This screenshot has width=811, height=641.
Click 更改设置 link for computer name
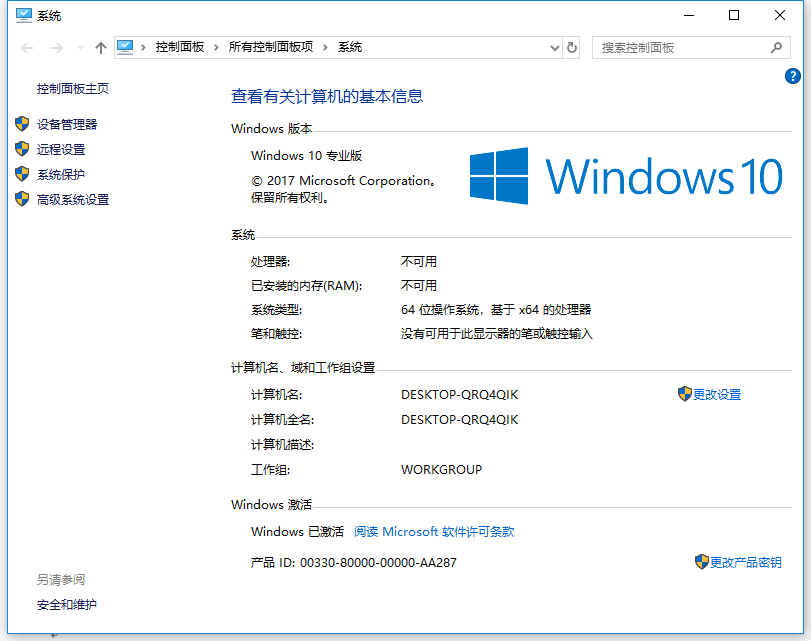click(717, 395)
